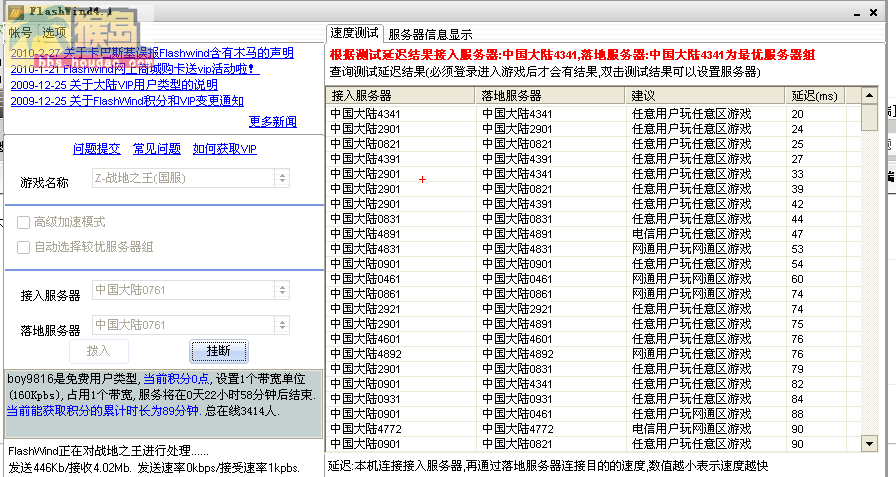Click the FlashWind title bar app icon

pyautogui.click(x=15, y=11)
